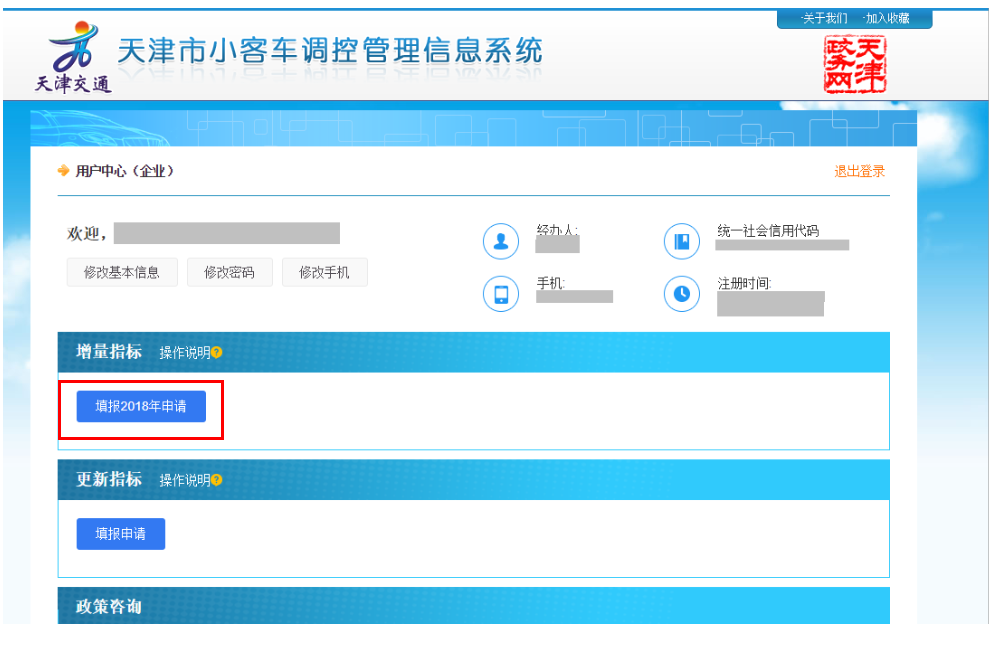The image size is (996, 647).
Task: Select the 政策咨询 section header
Action: click(109, 607)
